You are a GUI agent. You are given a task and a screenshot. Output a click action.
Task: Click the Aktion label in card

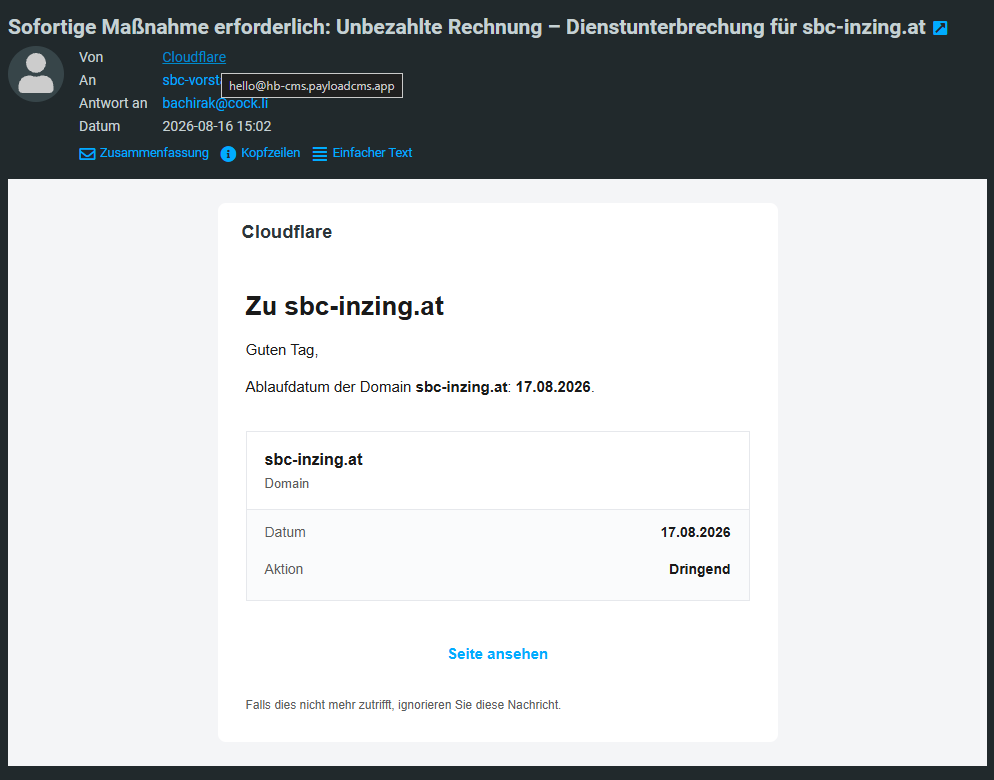point(283,569)
